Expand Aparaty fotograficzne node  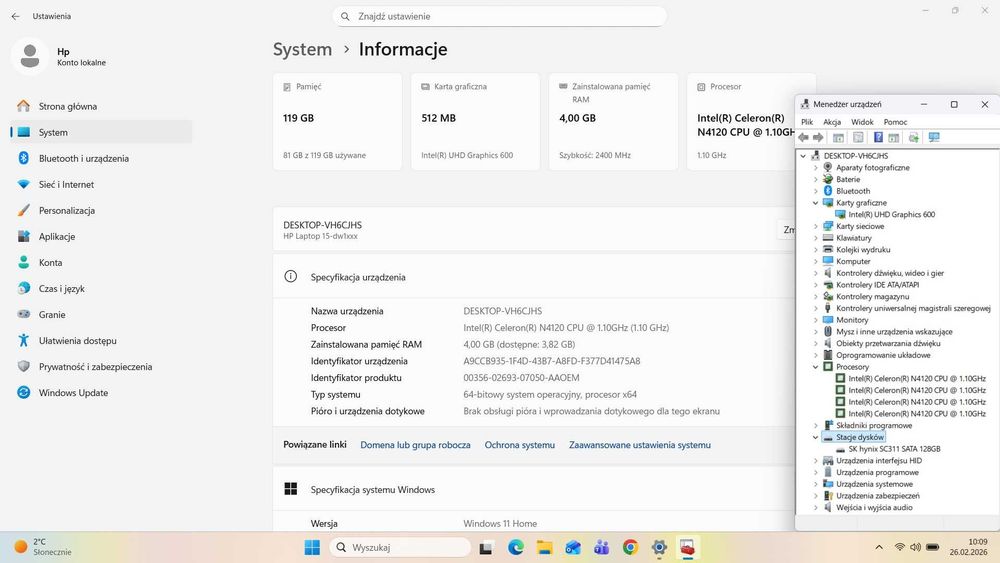815,168
